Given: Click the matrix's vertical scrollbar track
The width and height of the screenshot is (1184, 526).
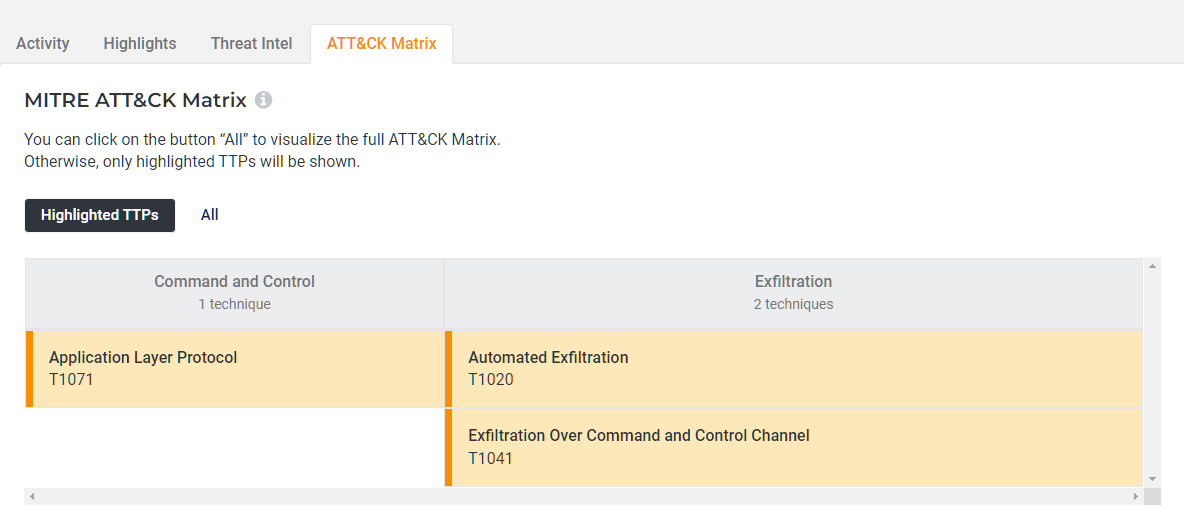Looking at the screenshot, I should [x=1152, y=372].
